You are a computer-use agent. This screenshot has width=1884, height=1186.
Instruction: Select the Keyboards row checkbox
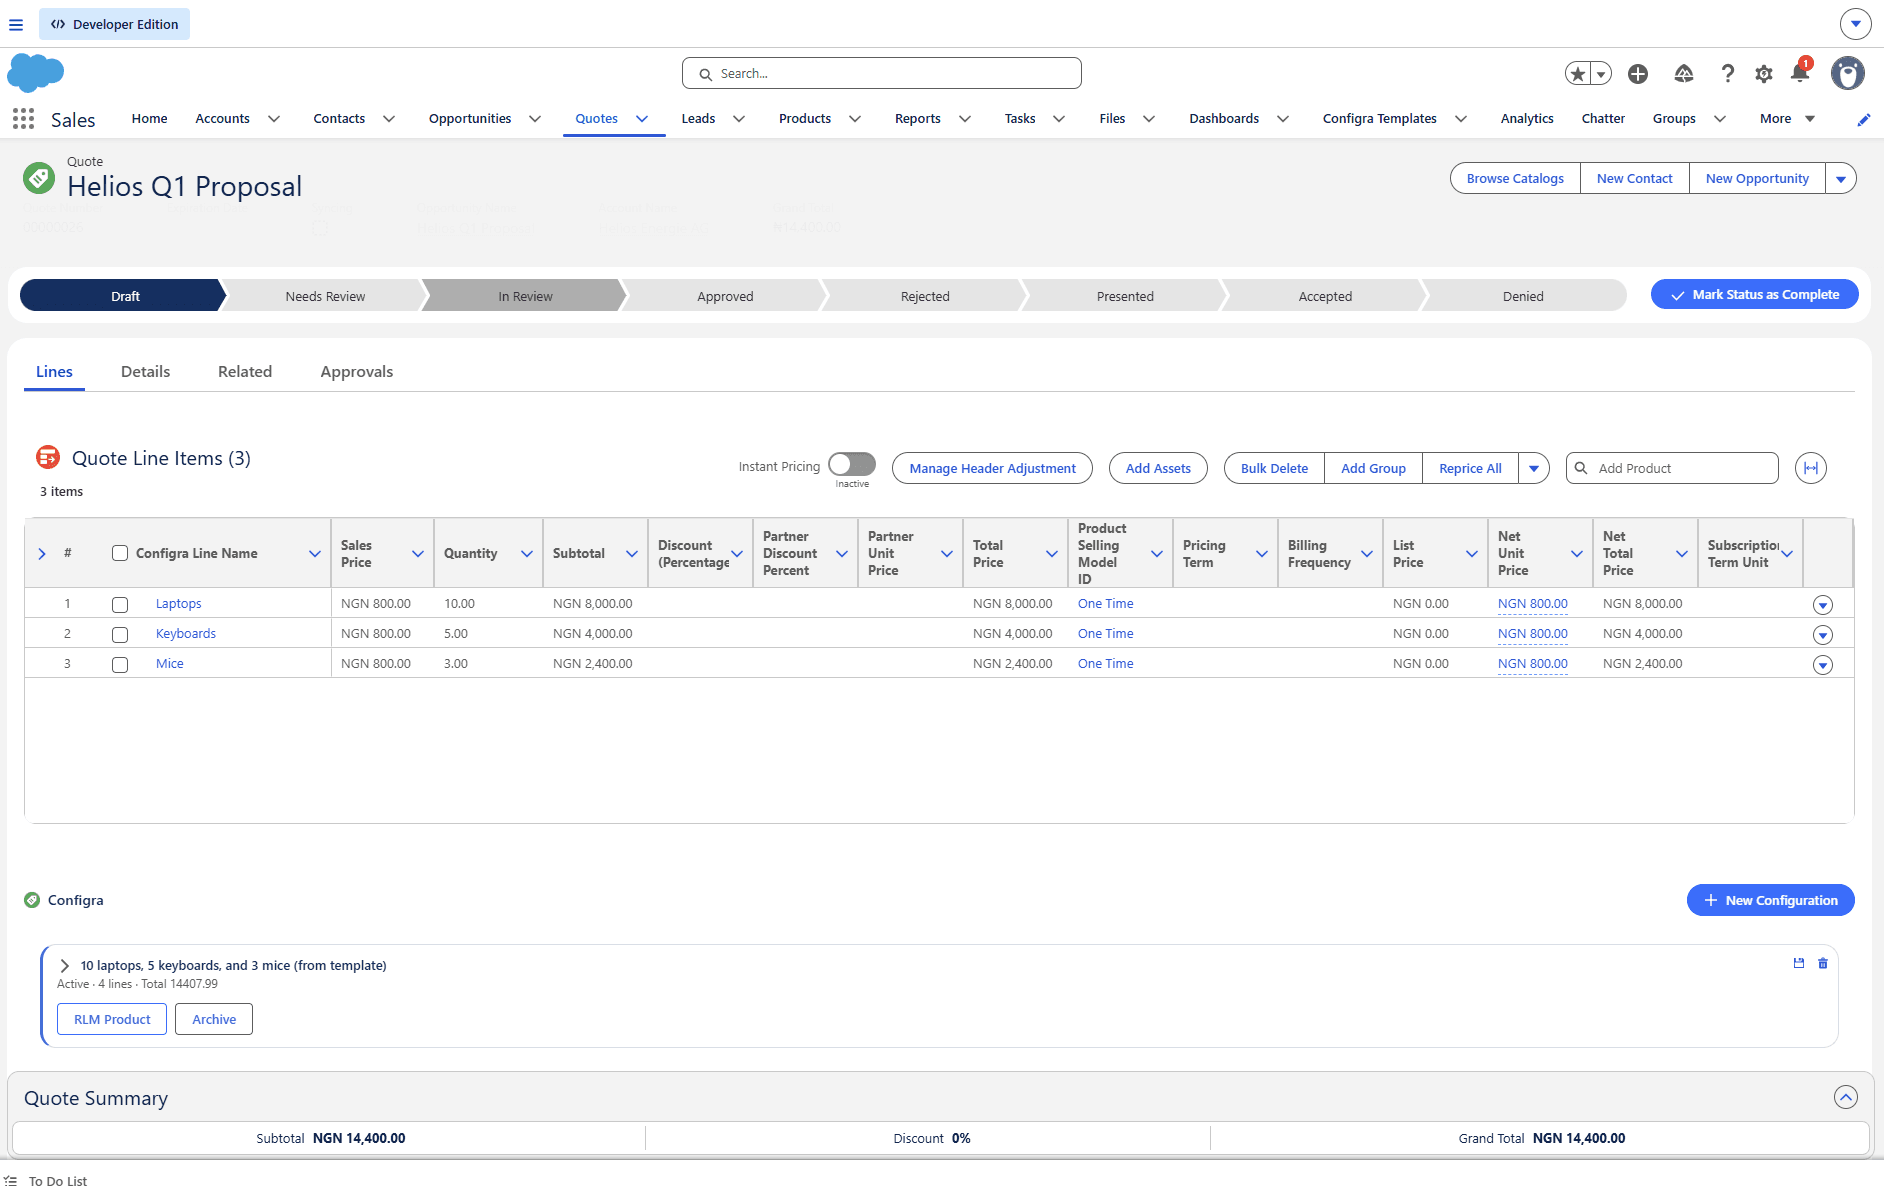tap(120, 635)
